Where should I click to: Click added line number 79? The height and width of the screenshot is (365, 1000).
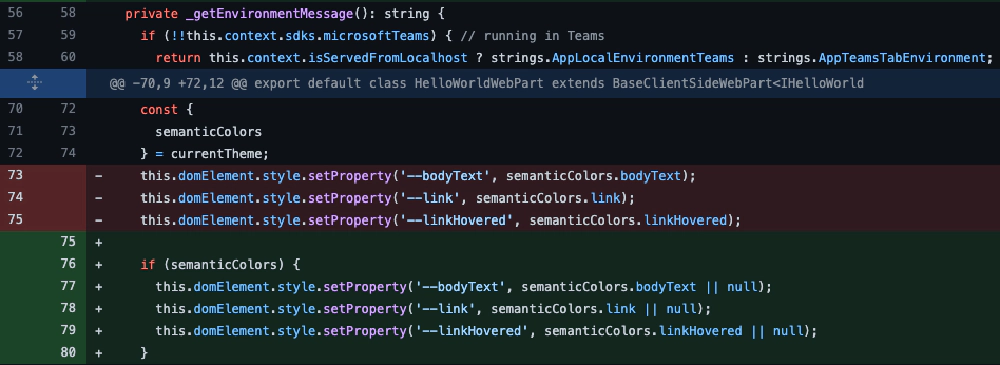point(68,331)
